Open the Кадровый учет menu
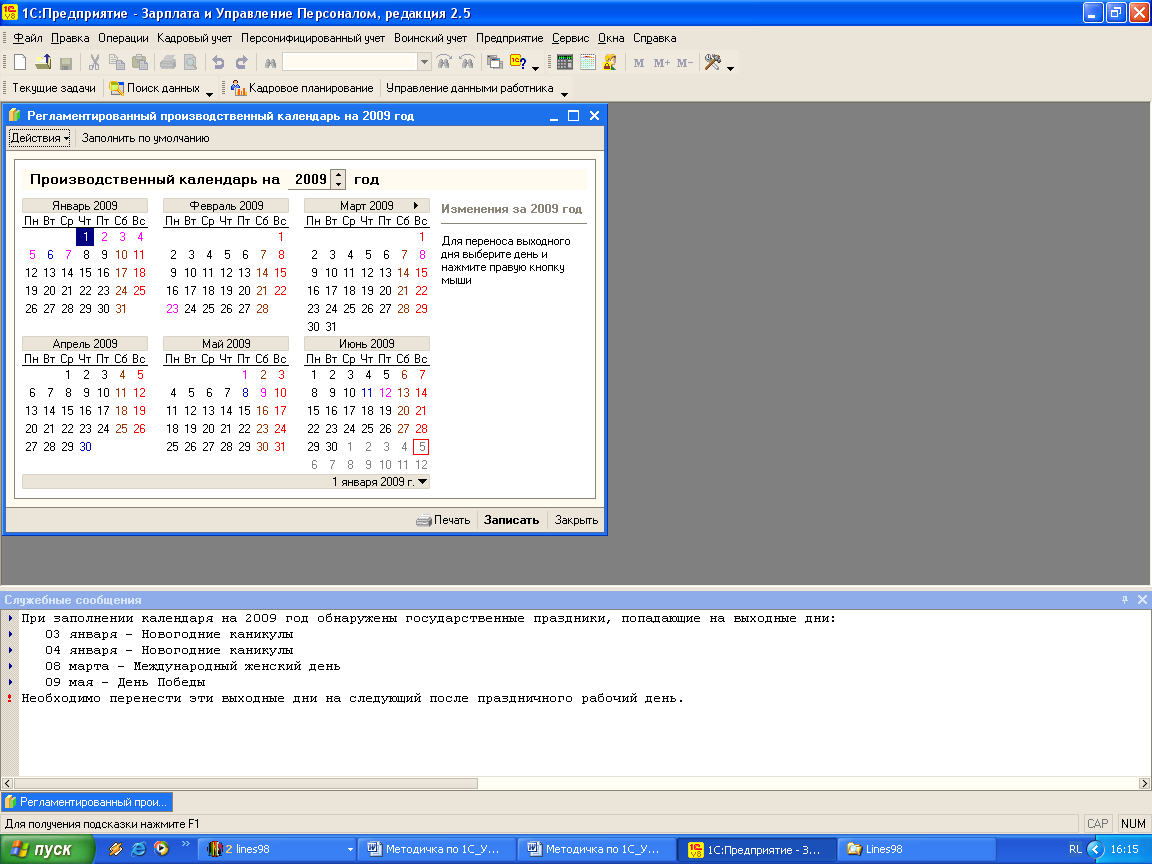The width and height of the screenshot is (1152, 864). 194,38
